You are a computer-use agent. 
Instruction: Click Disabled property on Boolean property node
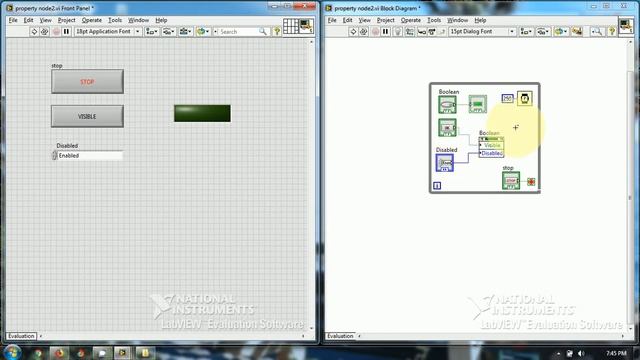(x=491, y=153)
